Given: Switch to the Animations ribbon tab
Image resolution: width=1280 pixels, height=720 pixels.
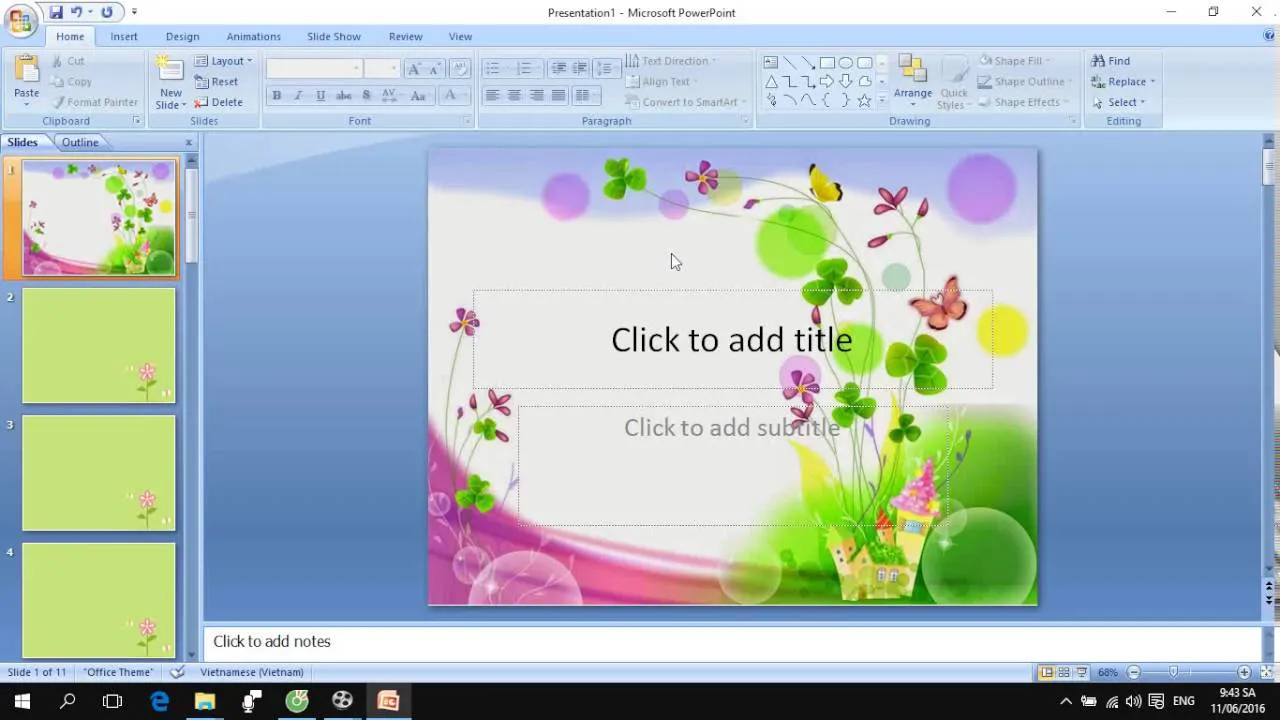Looking at the screenshot, I should pyautogui.click(x=253, y=36).
